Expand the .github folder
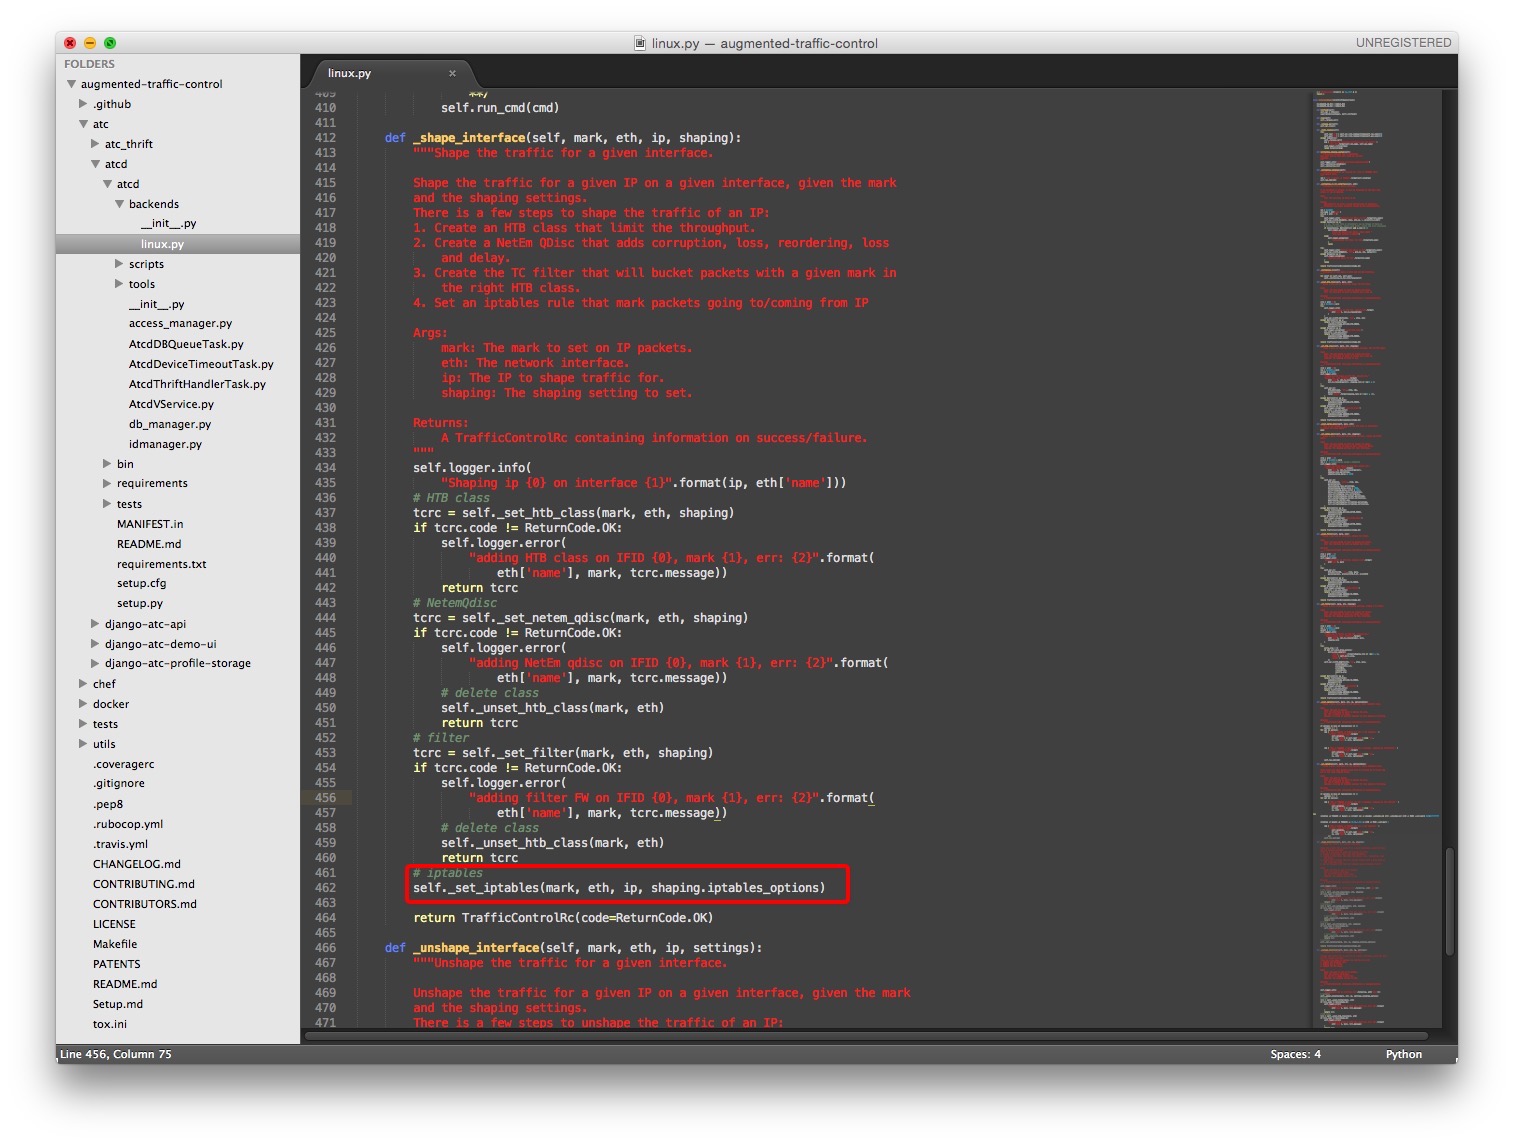Image resolution: width=1514 pixels, height=1144 pixels. tap(84, 104)
